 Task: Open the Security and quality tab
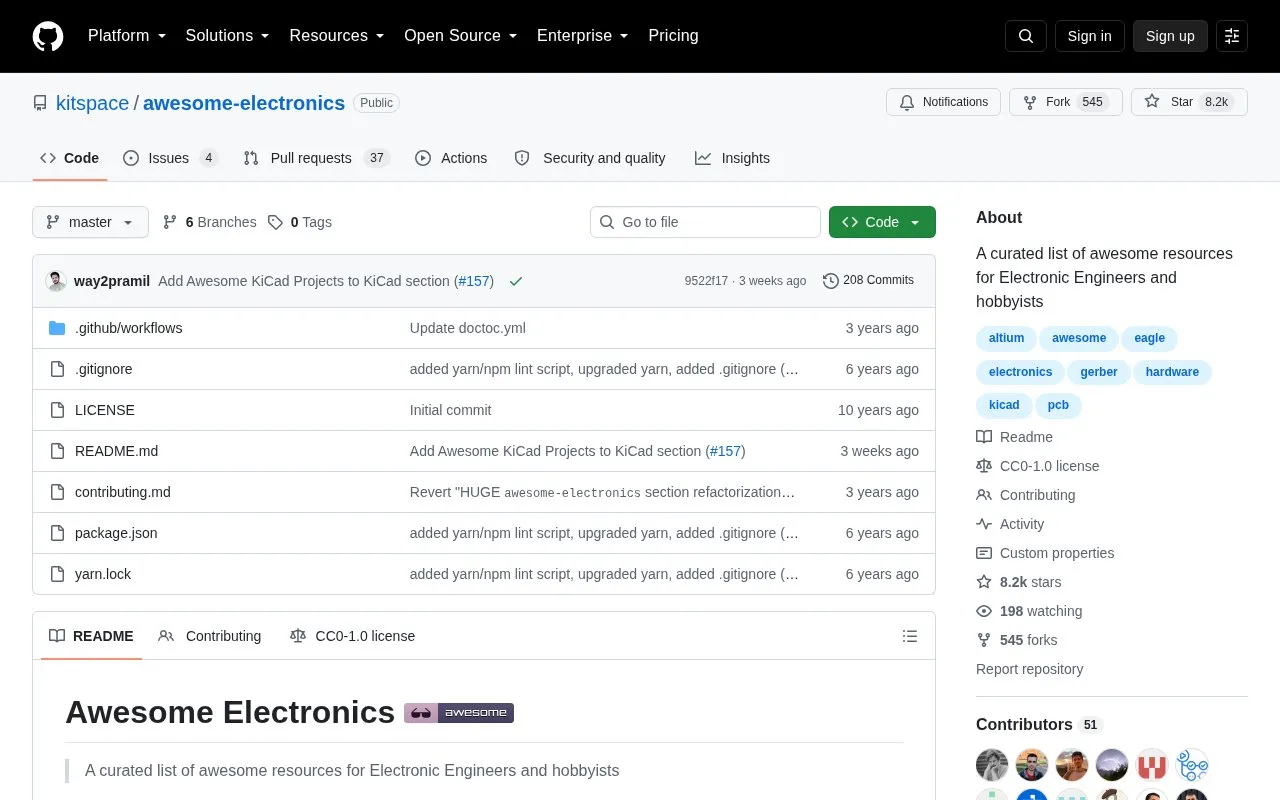pyautogui.click(x=590, y=158)
